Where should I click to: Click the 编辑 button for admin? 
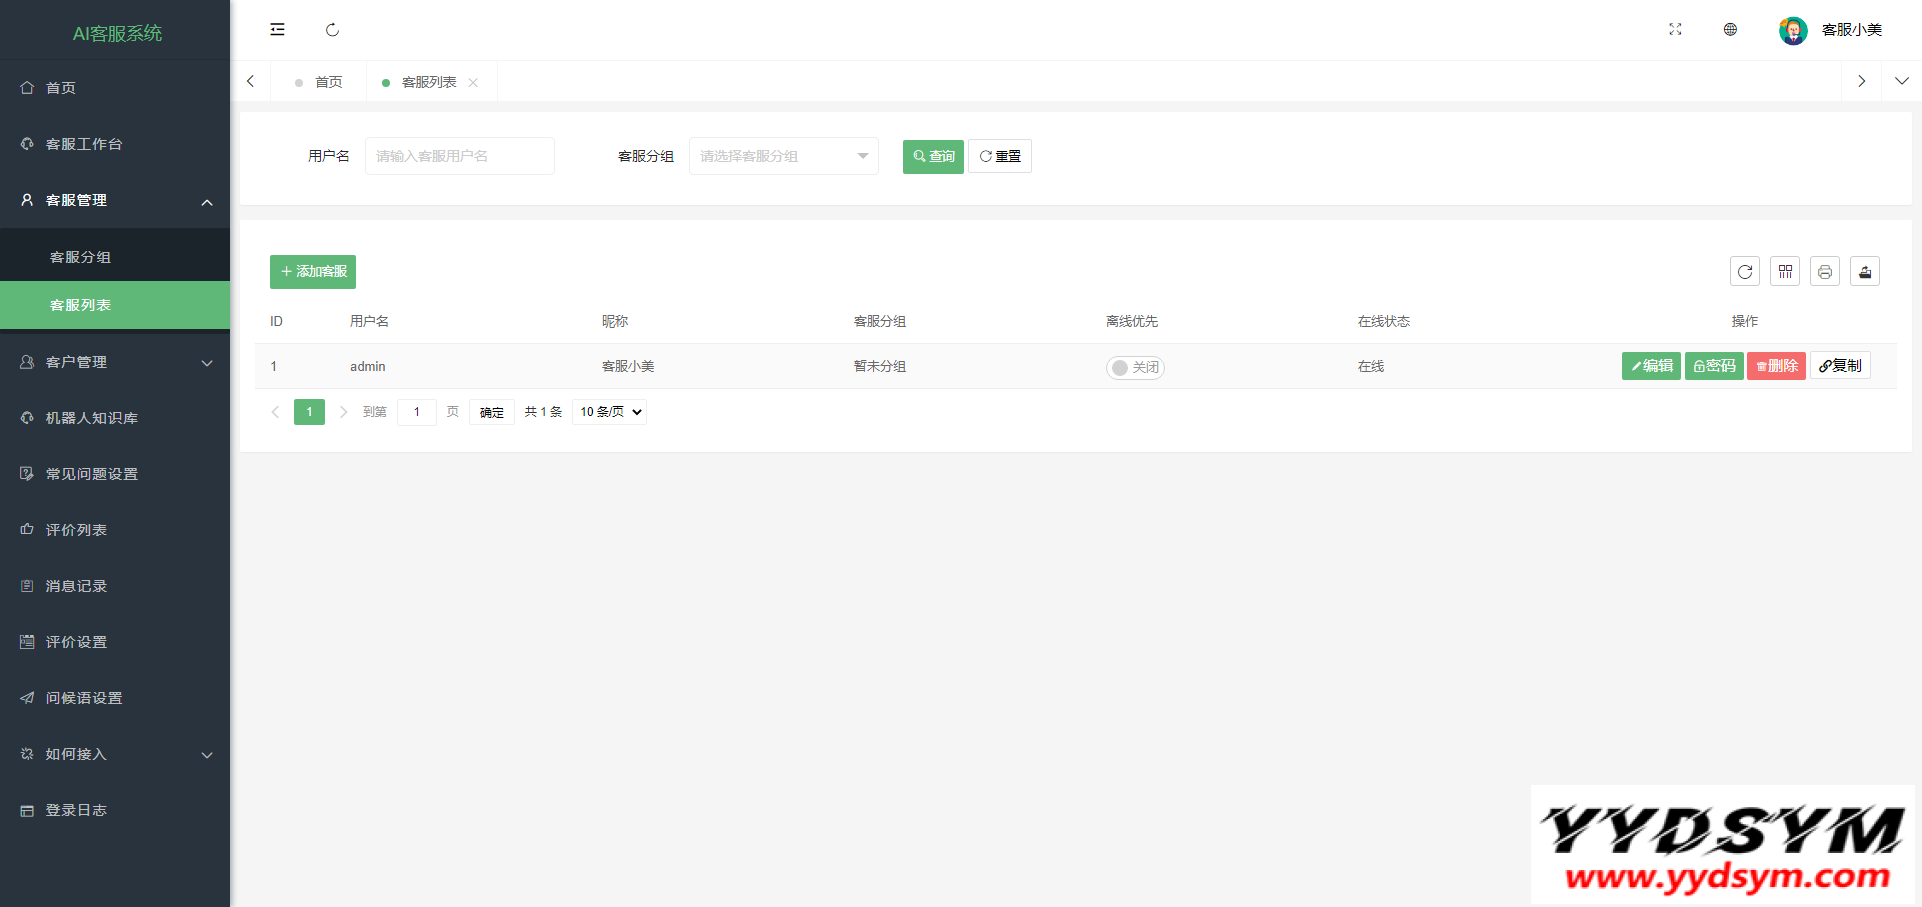(x=1651, y=366)
